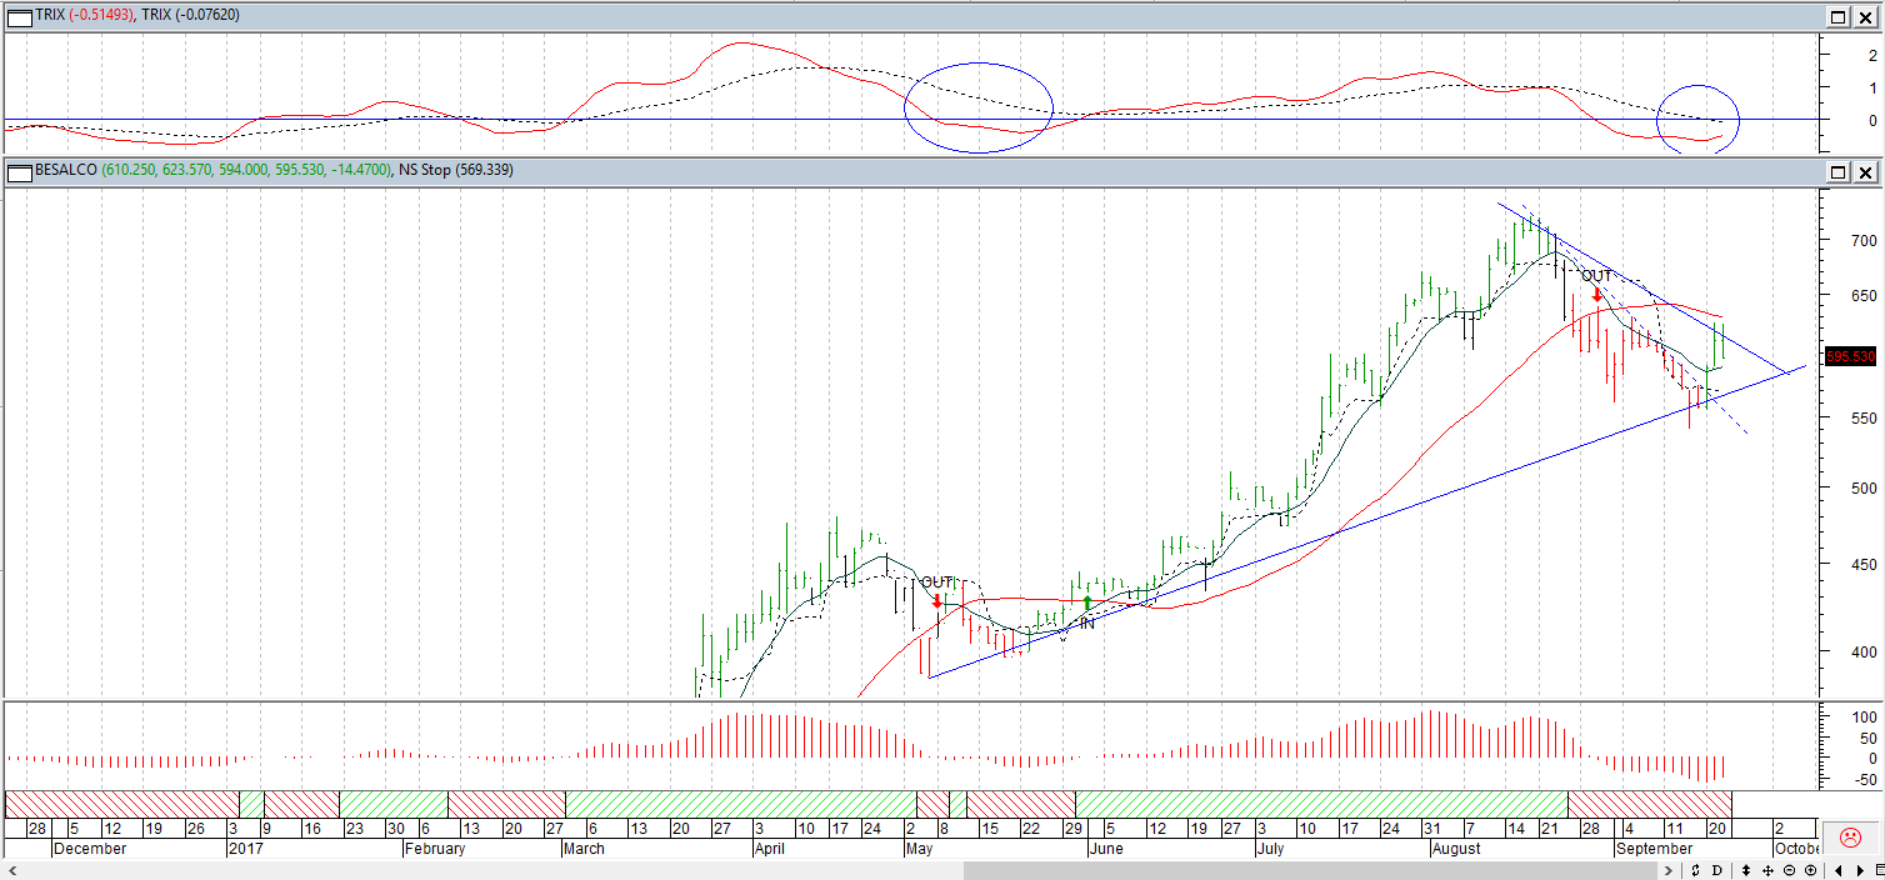Open the TRIX pane window menu icon

[19, 17]
